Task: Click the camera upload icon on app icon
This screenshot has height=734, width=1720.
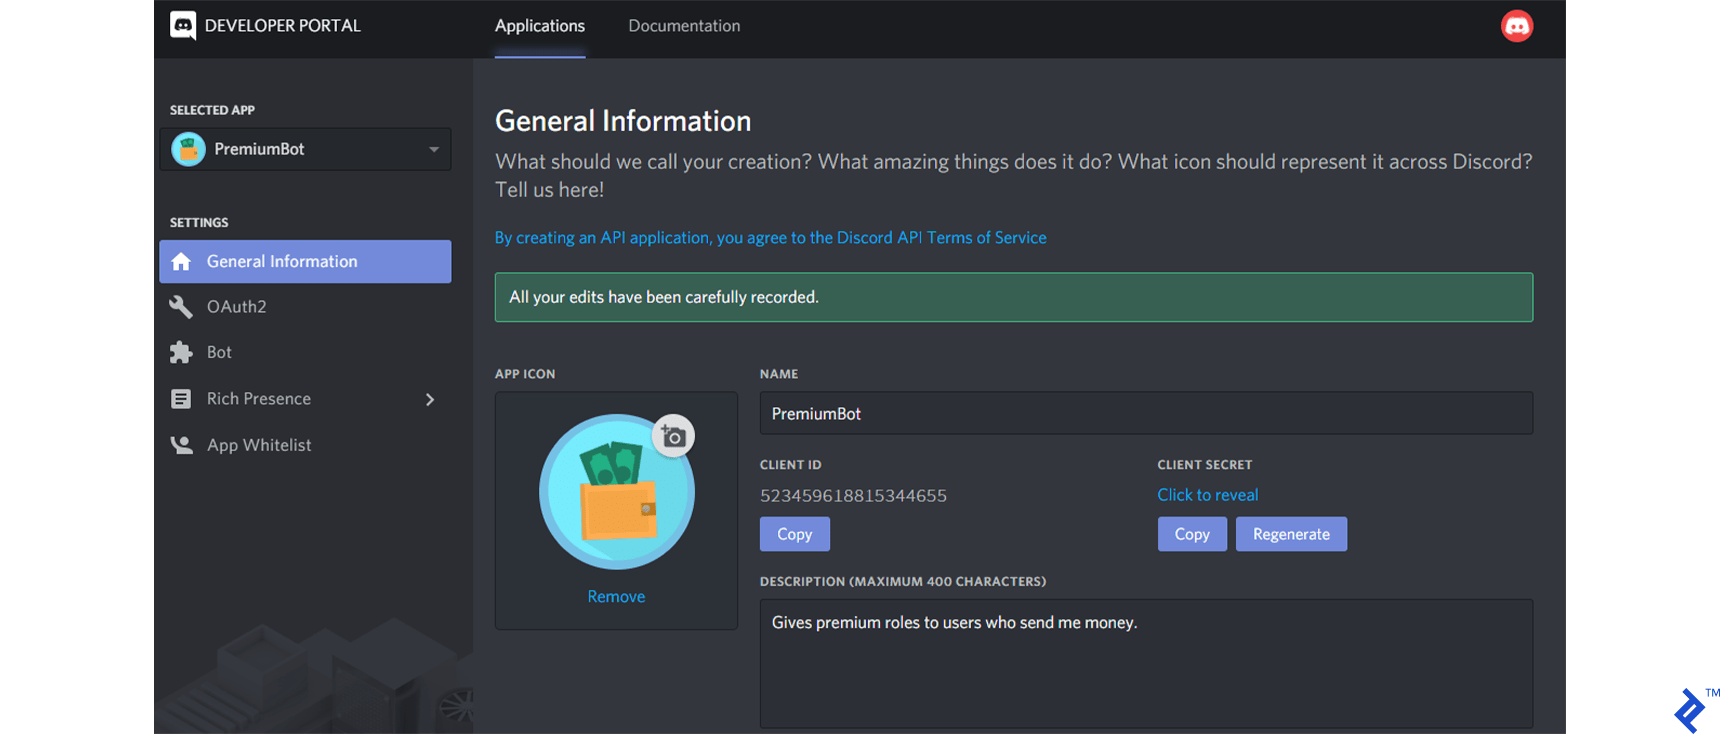Action: 673,436
